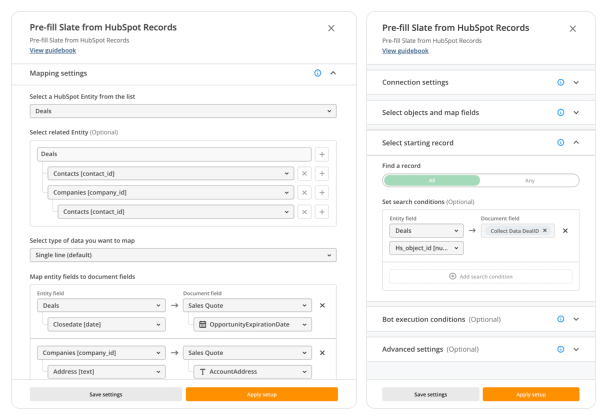Remove the nested Contacts [contact_id] entity under Companies
The image size is (608, 420).
tap(304, 212)
